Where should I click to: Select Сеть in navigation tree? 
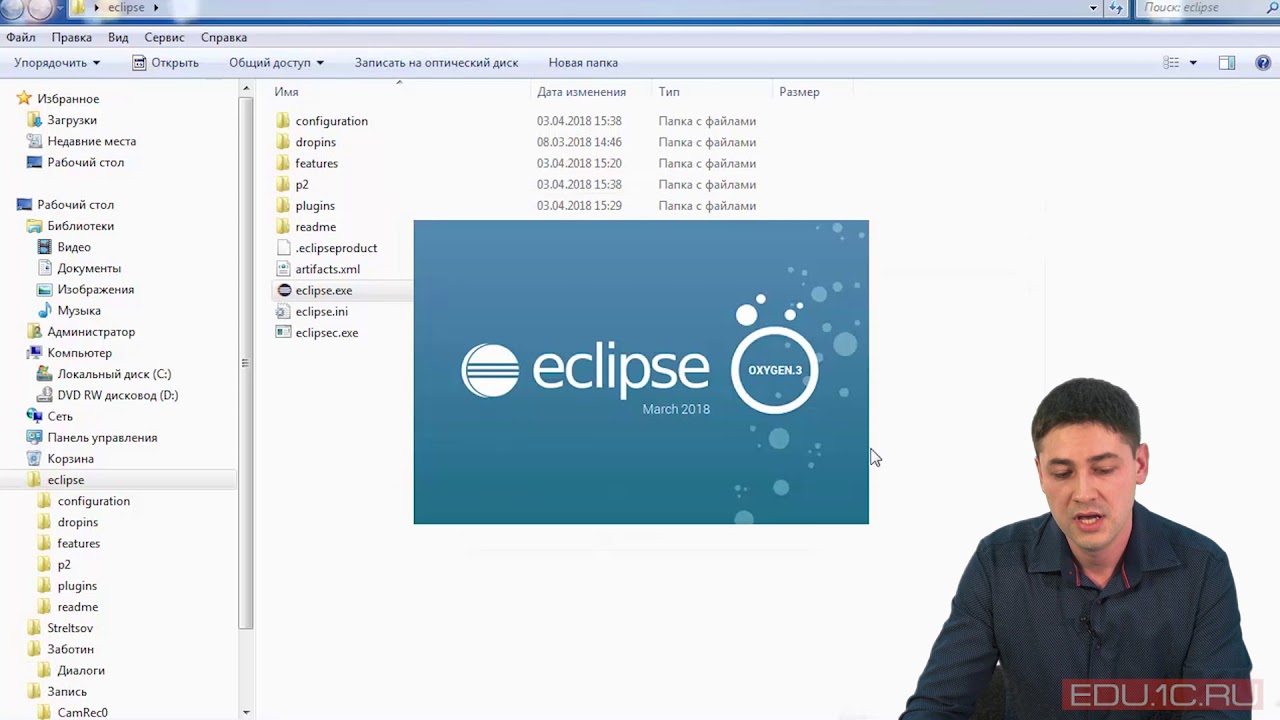click(60, 416)
